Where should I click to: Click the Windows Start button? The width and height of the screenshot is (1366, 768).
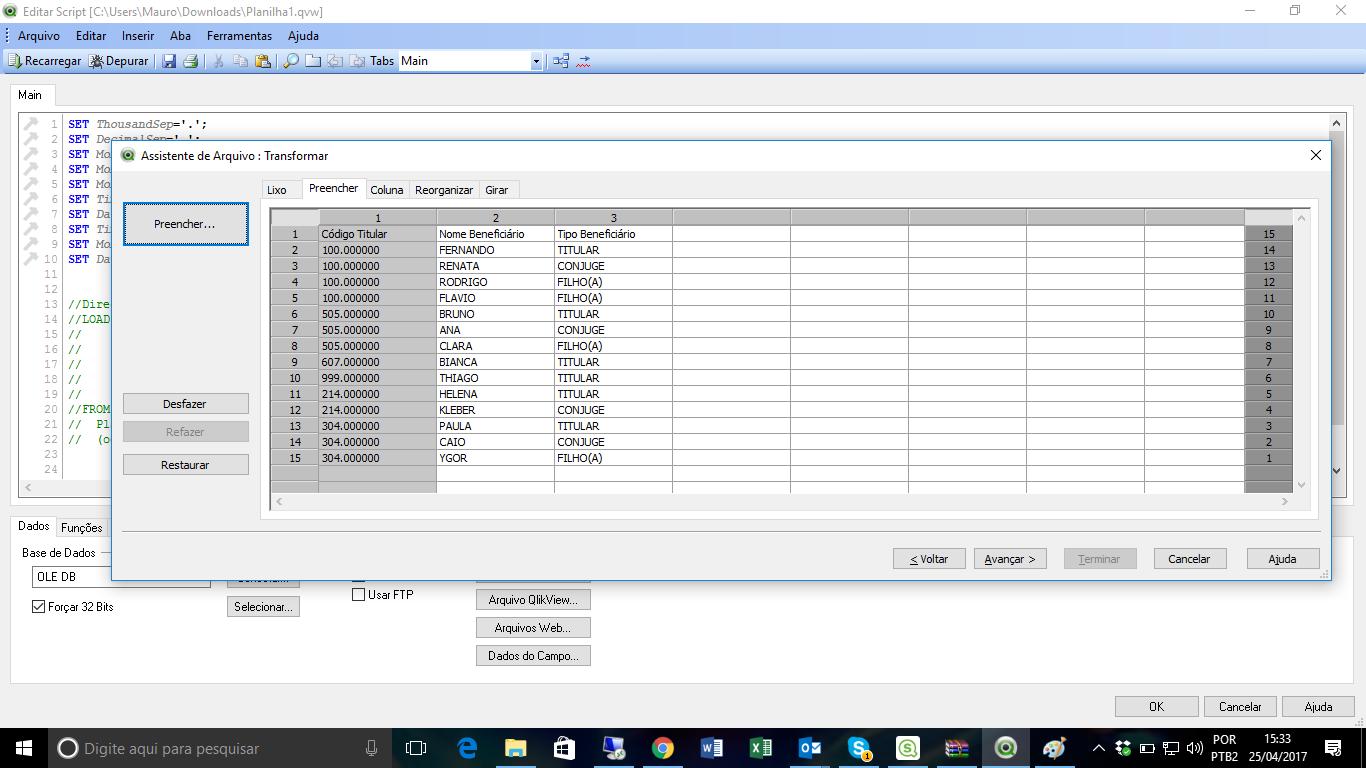click(x=23, y=748)
